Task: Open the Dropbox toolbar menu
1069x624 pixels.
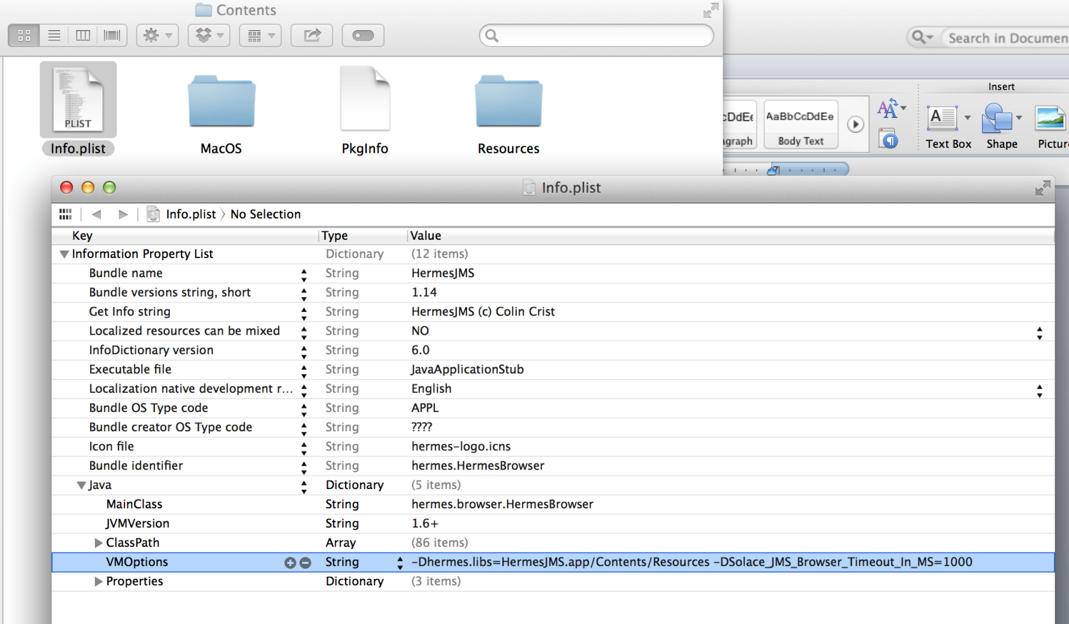Action: coord(208,35)
